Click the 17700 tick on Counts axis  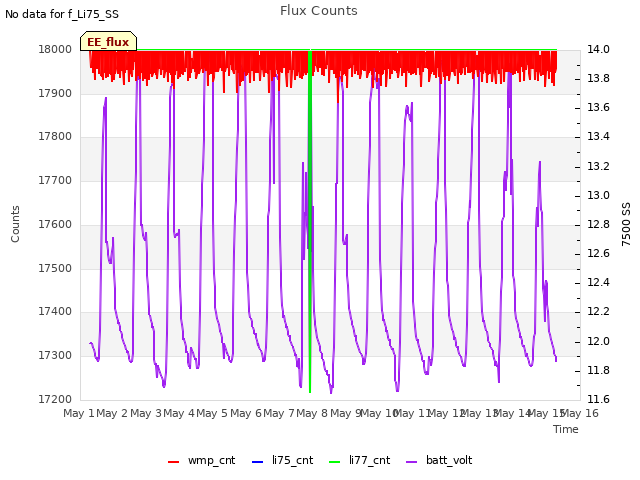pos(55,180)
